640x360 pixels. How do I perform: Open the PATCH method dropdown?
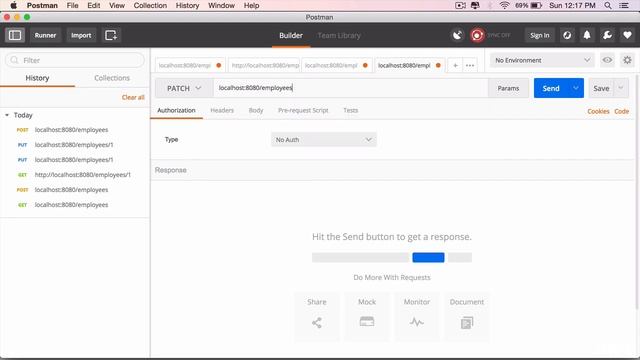(184, 88)
